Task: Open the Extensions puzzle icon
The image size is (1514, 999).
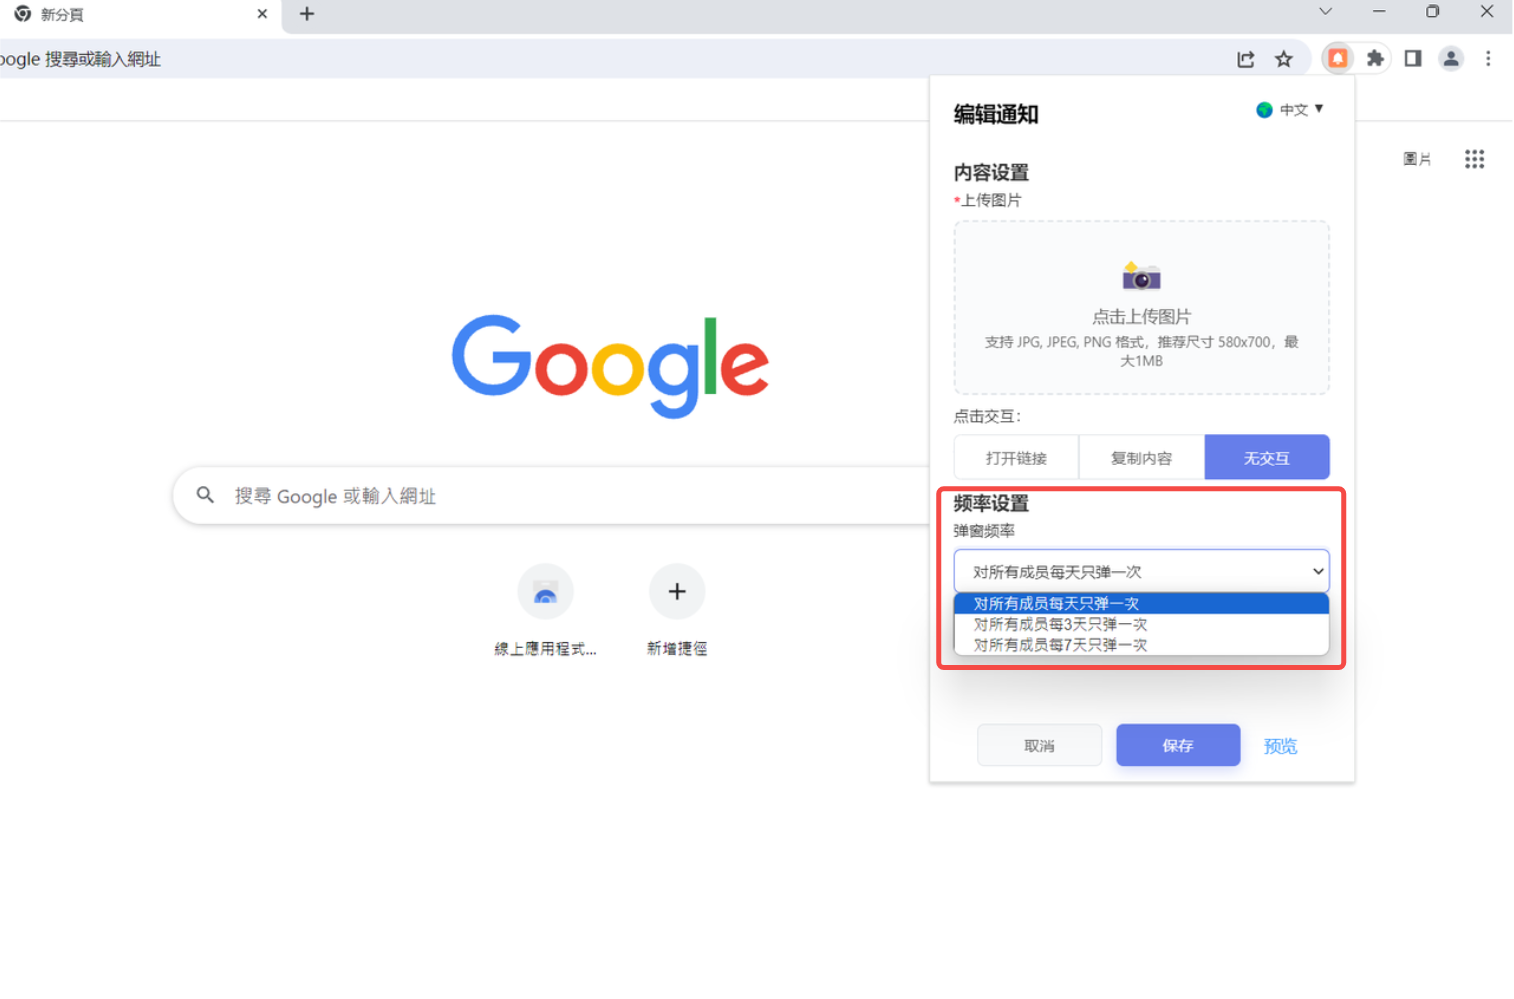Action: tap(1375, 59)
